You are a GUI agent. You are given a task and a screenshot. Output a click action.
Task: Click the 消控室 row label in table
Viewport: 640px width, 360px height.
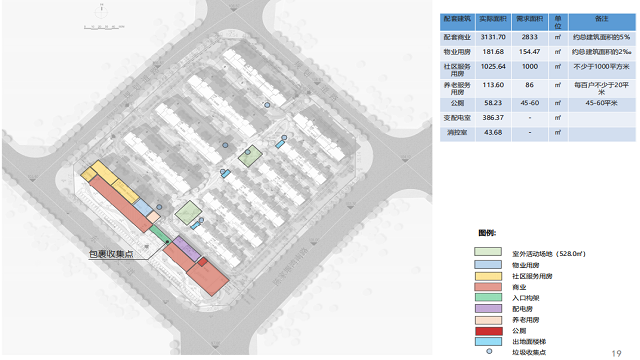(457, 133)
